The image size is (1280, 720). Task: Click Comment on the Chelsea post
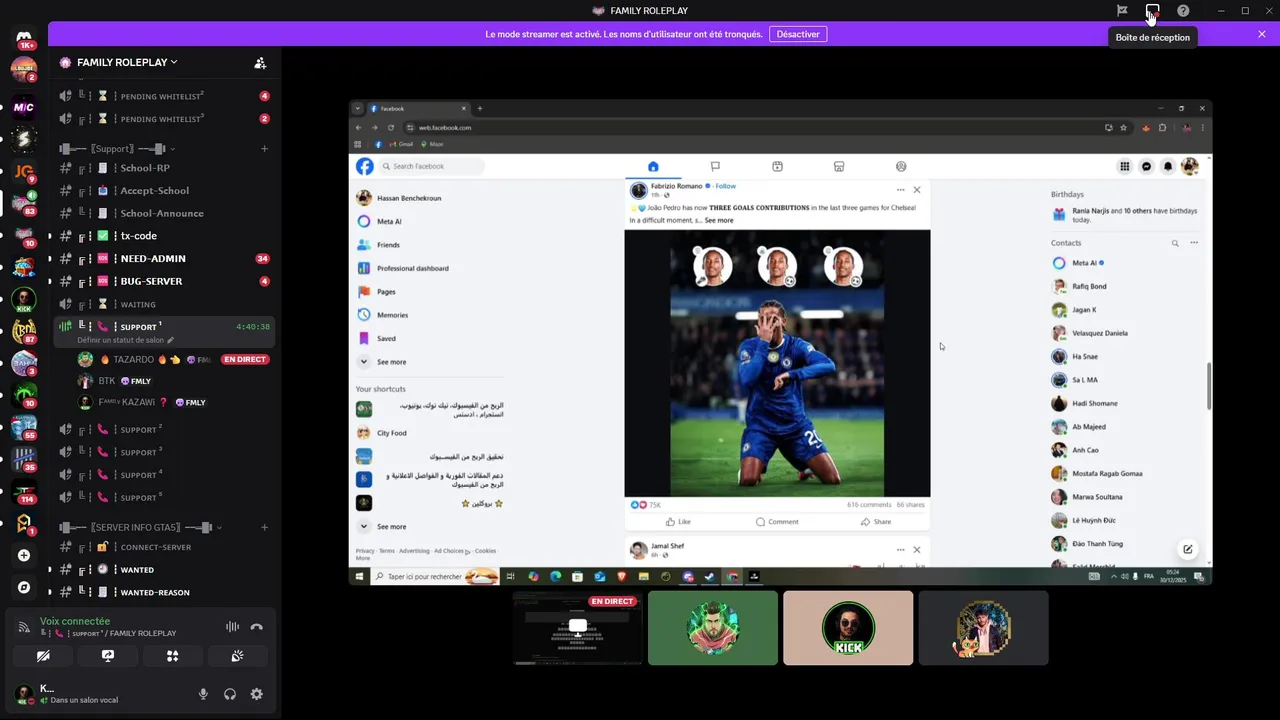coord(777,522)
